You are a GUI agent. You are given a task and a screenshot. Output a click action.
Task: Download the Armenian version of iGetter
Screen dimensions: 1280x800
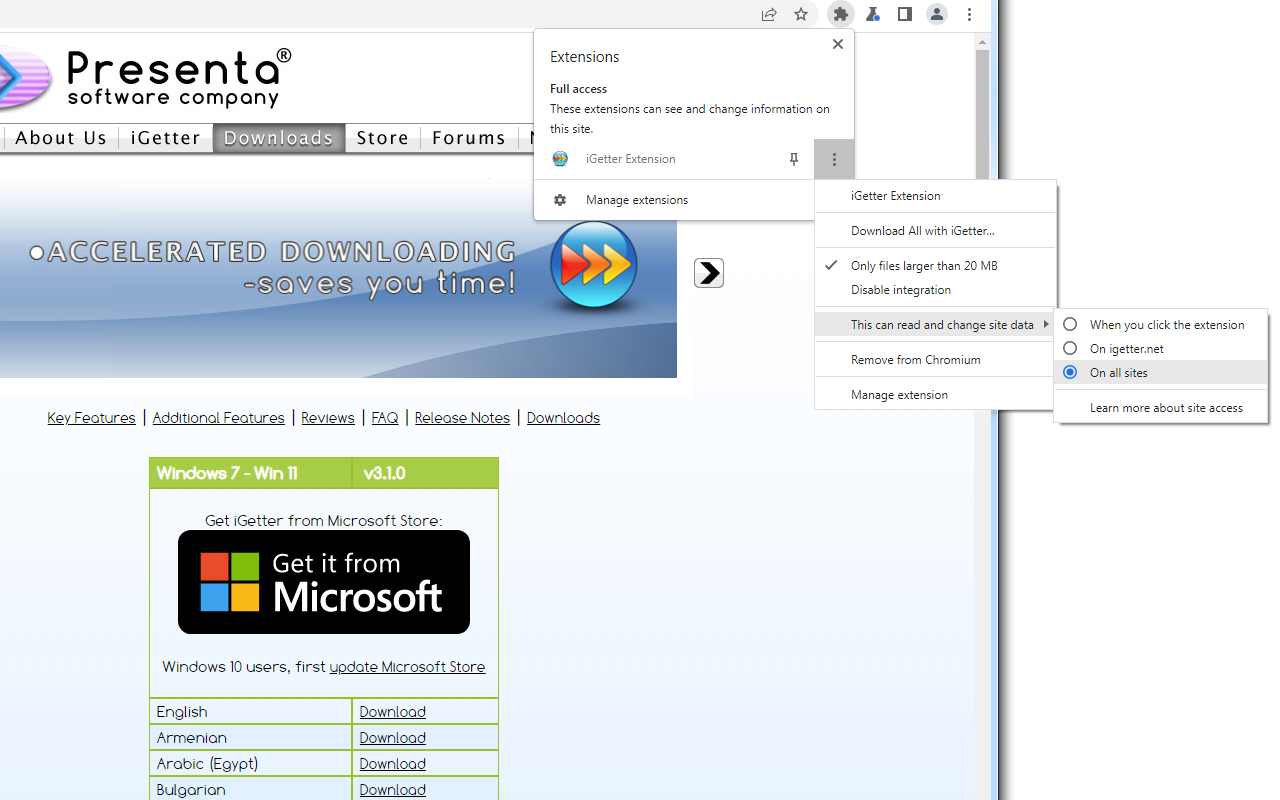click(392, 737)
